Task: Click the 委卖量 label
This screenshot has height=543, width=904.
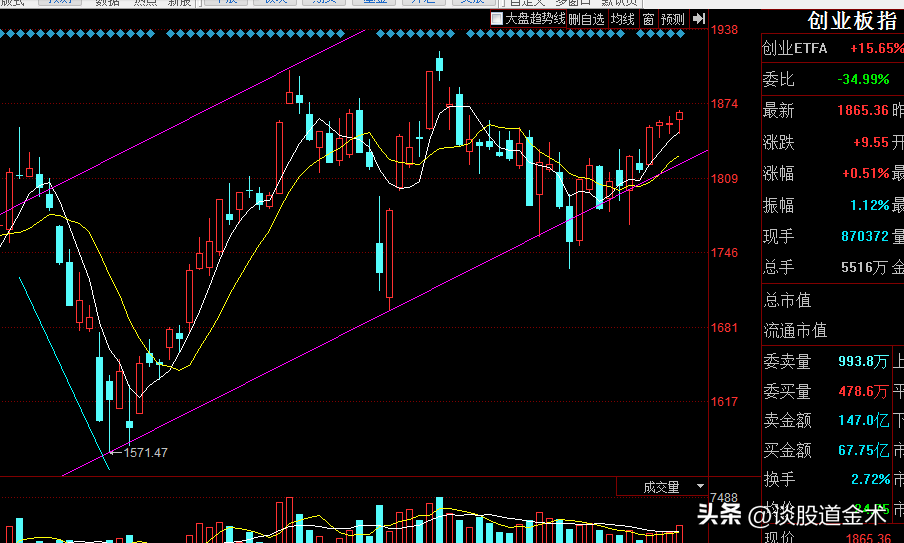Action: [x=787, y=361]
